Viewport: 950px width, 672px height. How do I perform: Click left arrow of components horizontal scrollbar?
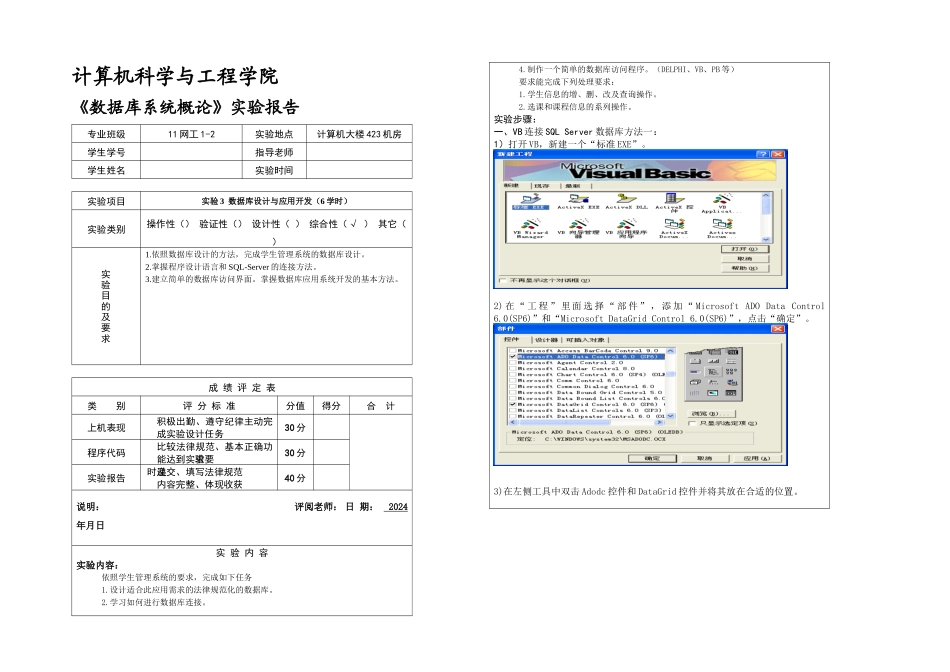click(512, 422)
